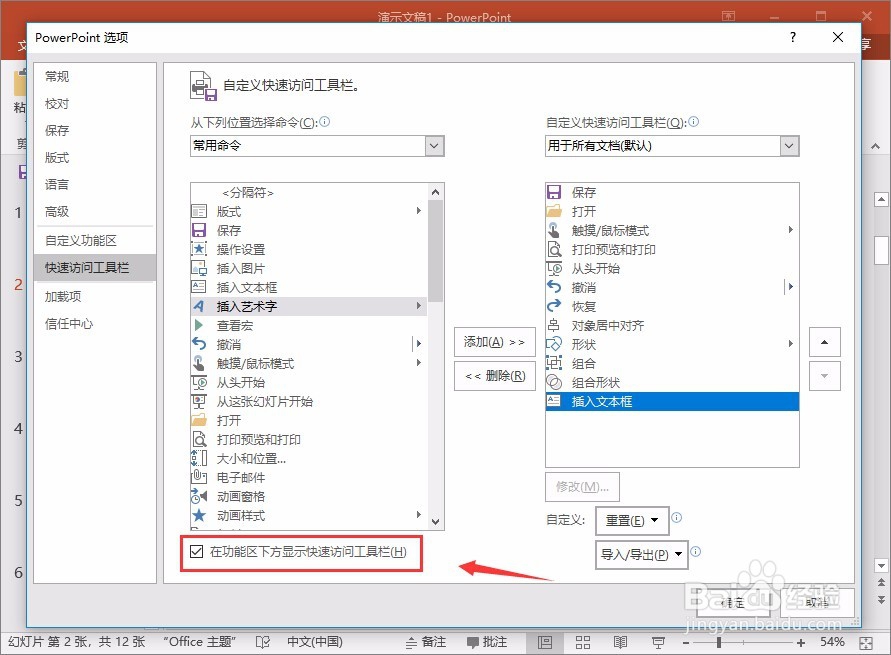Open the 高级 options category
The width and height of the screenshot is (891, 655).
(57, 211)
